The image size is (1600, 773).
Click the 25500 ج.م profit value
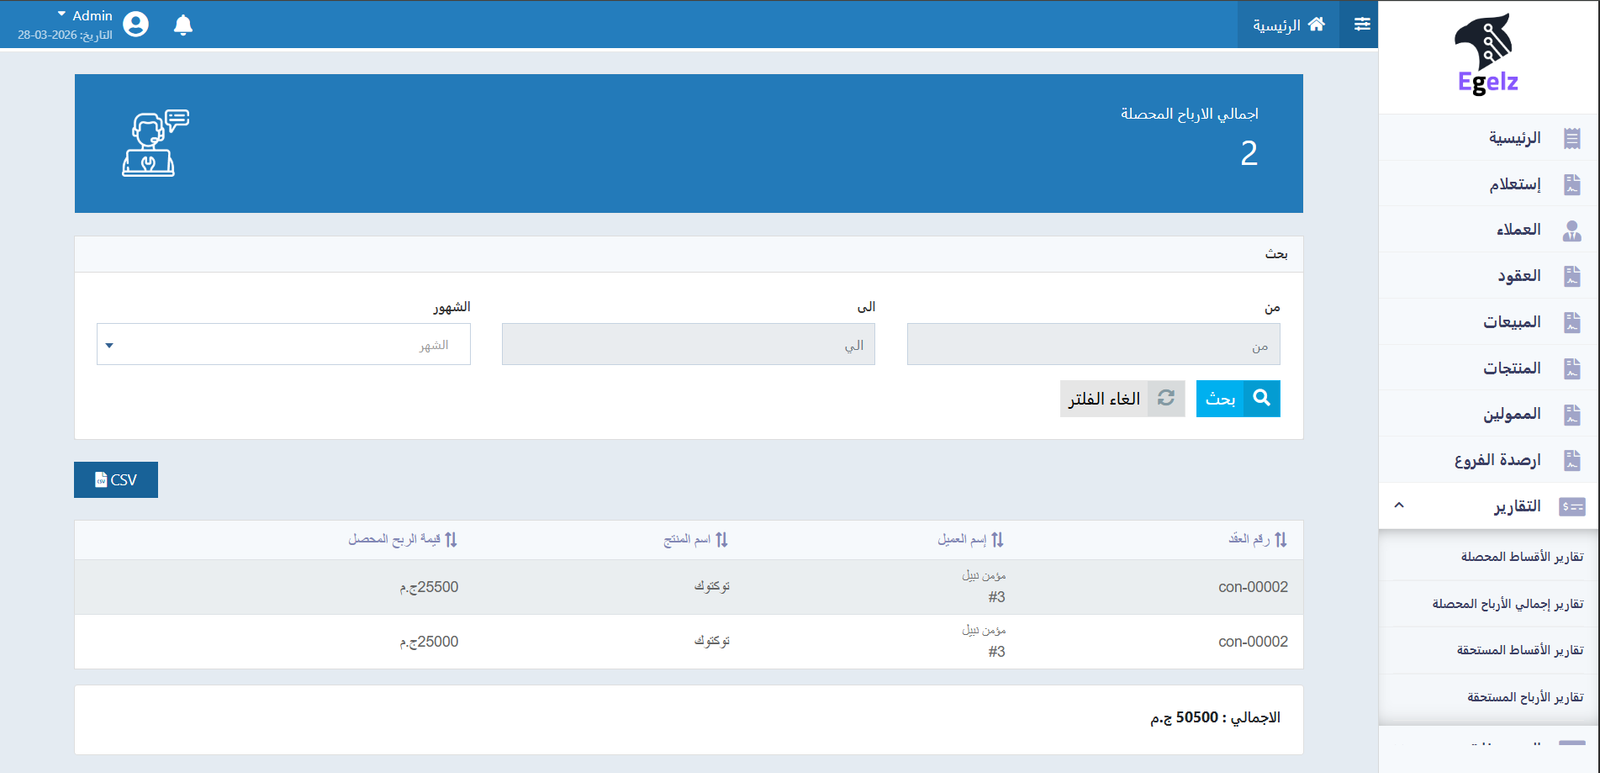coord(429,587)
